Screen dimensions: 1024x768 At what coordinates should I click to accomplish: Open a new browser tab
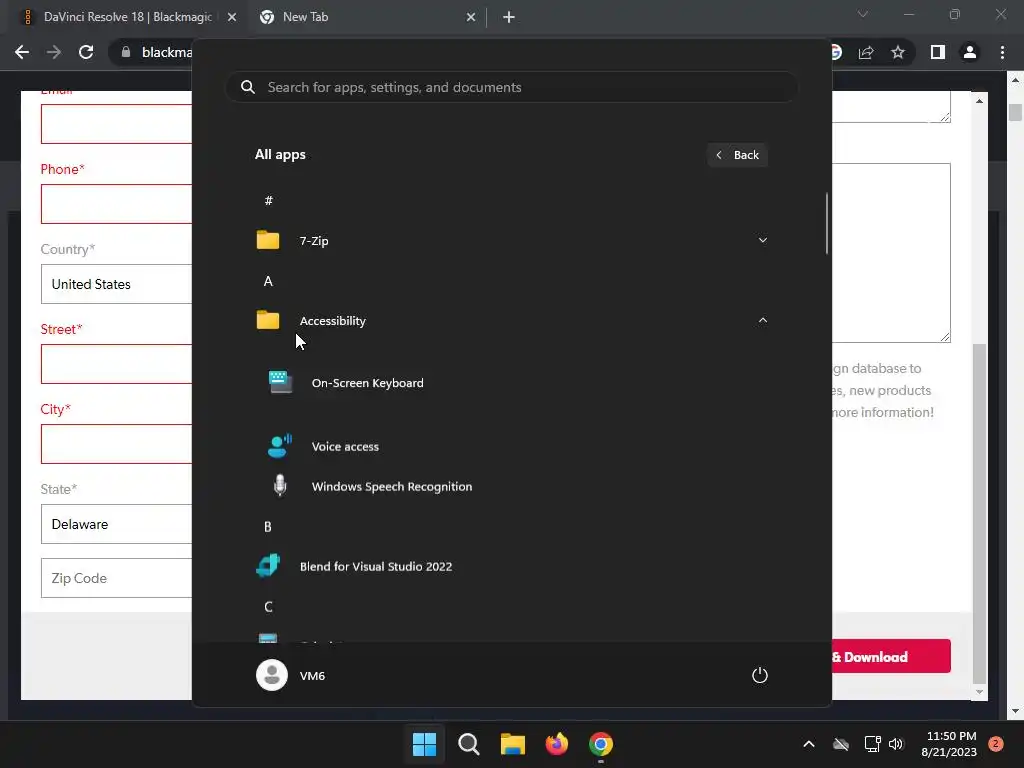coord(509,17)
